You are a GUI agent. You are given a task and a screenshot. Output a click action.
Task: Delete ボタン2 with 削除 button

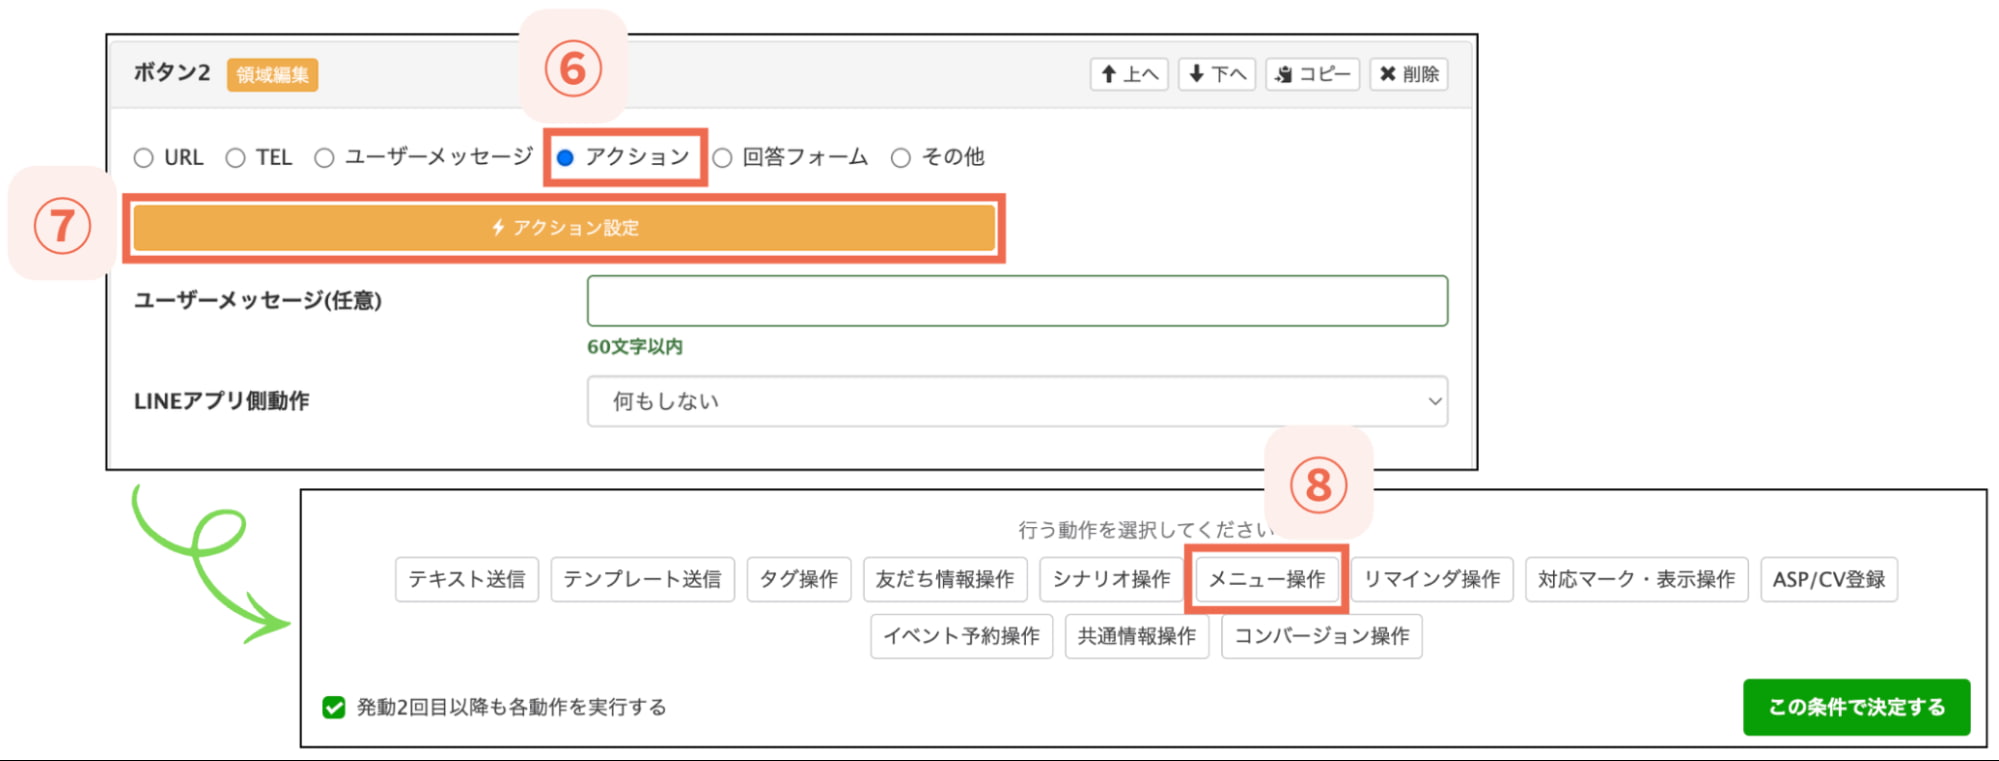tap(1409, 74)
